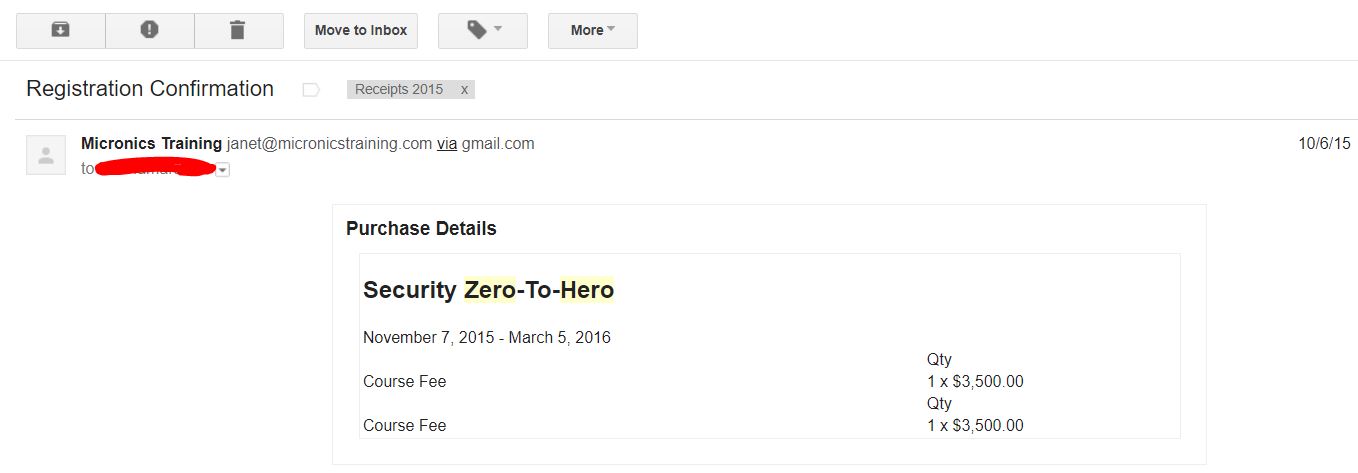This screenshot has width=1358, height=473.
Task: Click the highlighted word Hero in the title
Action: pos(587,290)
